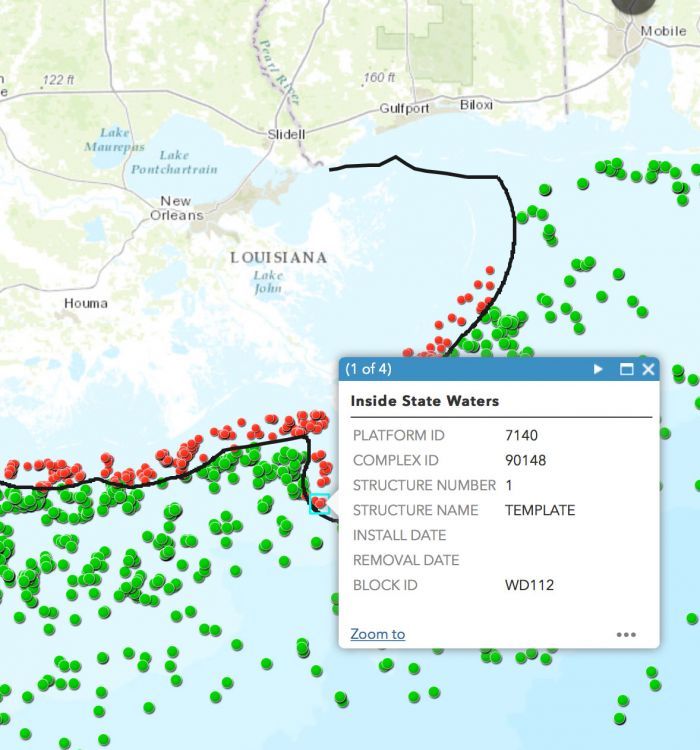The image size is (700, 750).
Task: Click the LOUISIANA state label
Action: [x=278, y=258]
